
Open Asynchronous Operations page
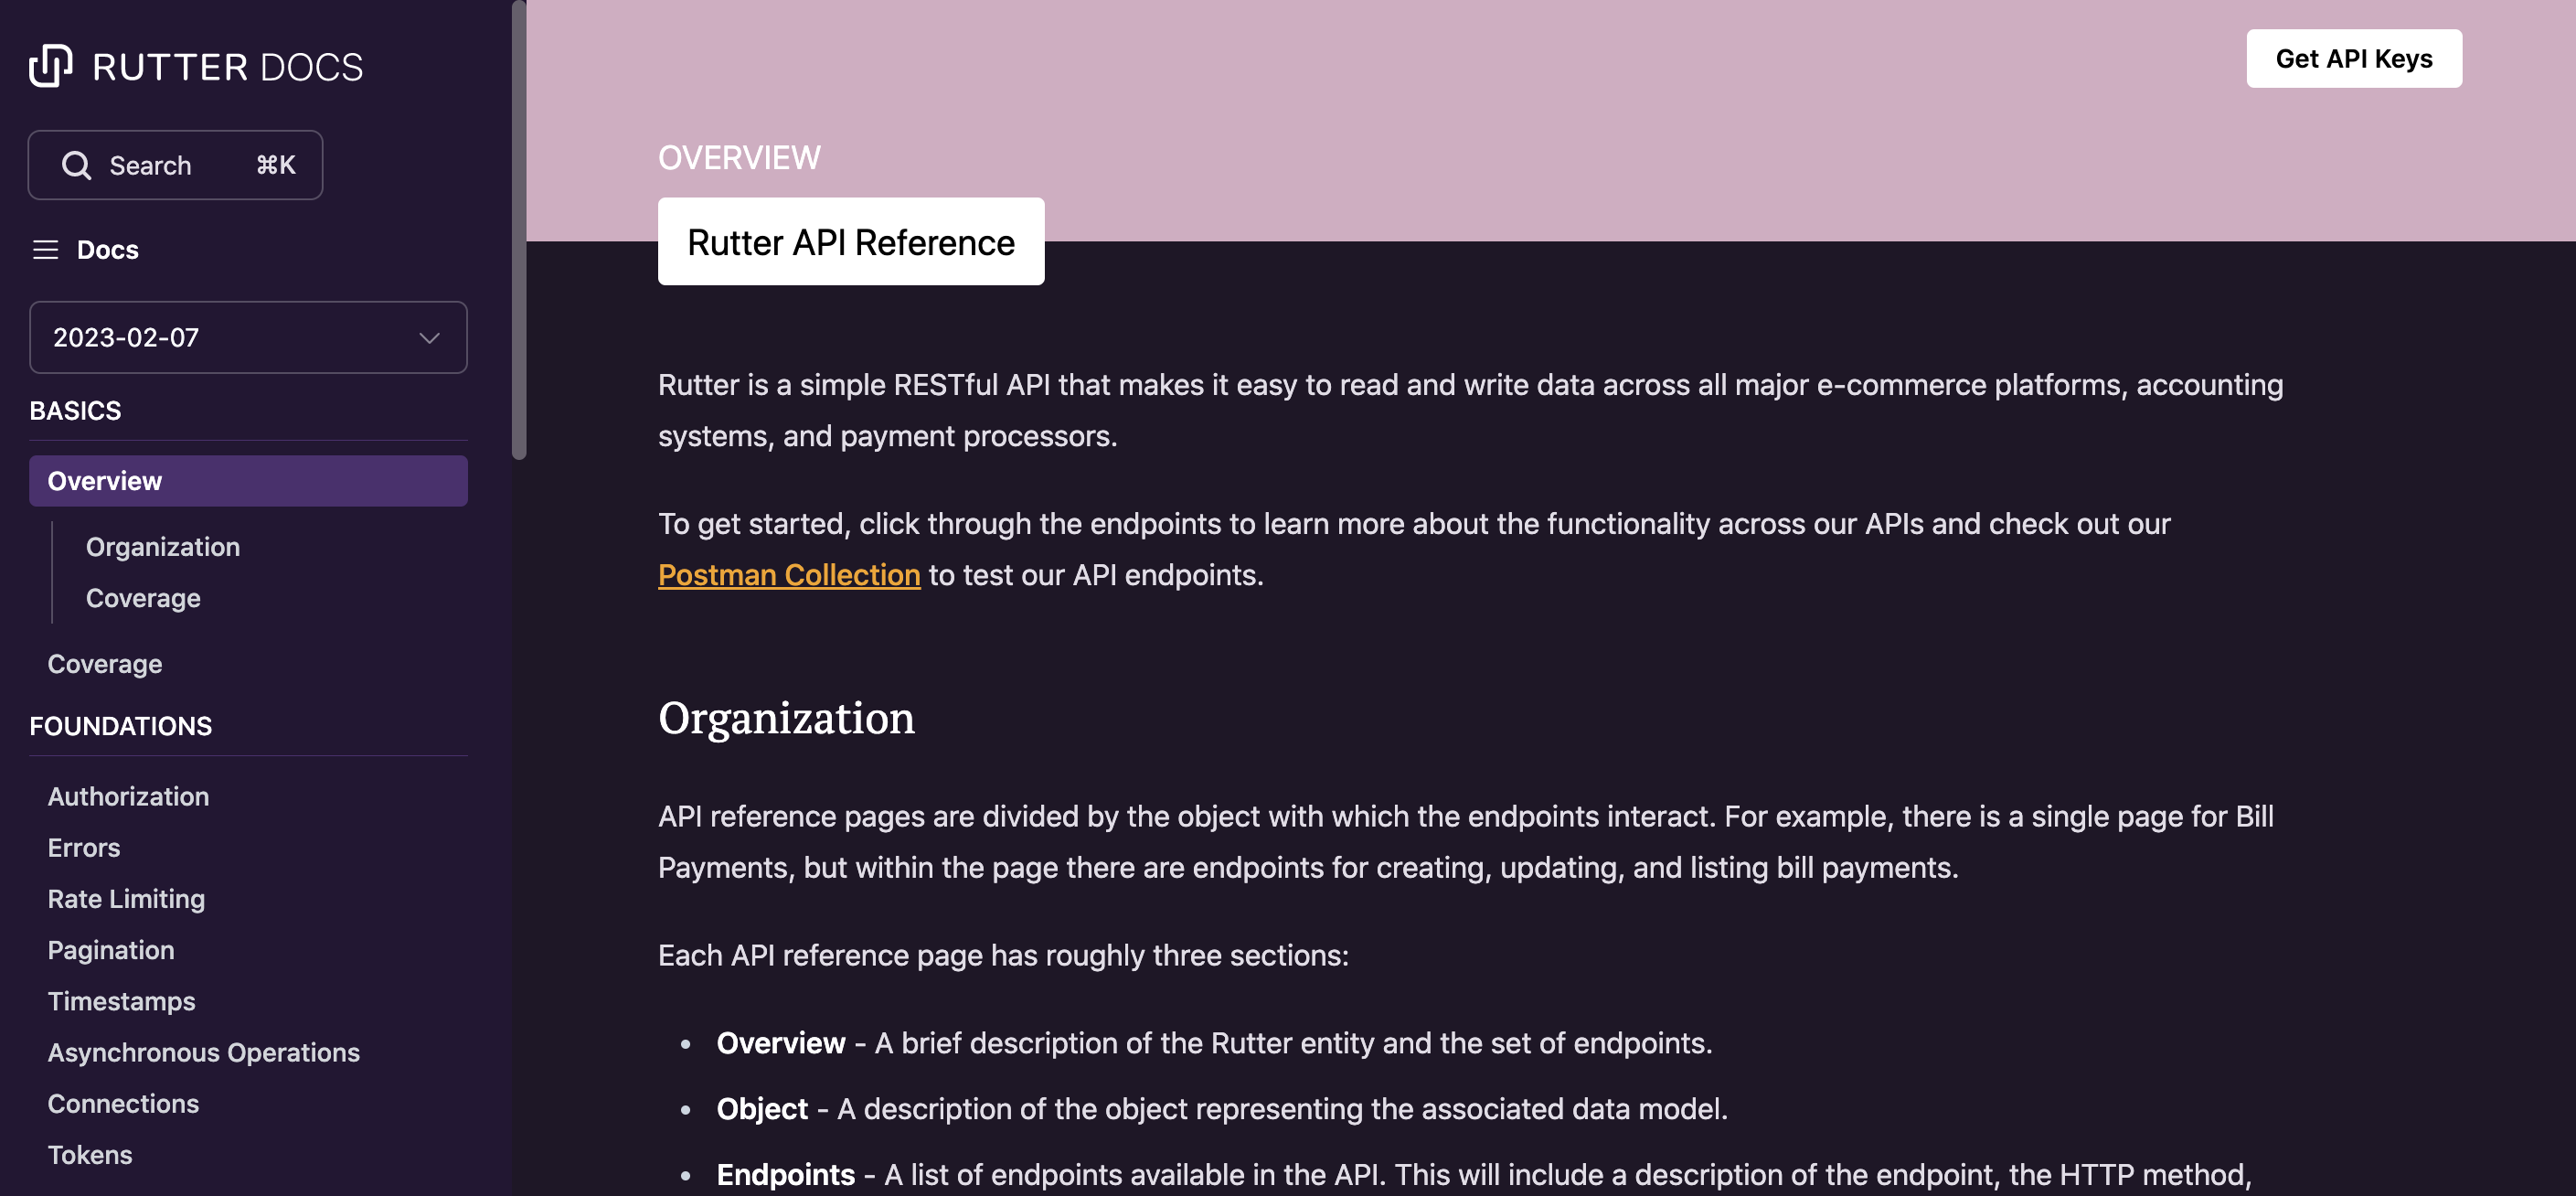point(204,1052)
